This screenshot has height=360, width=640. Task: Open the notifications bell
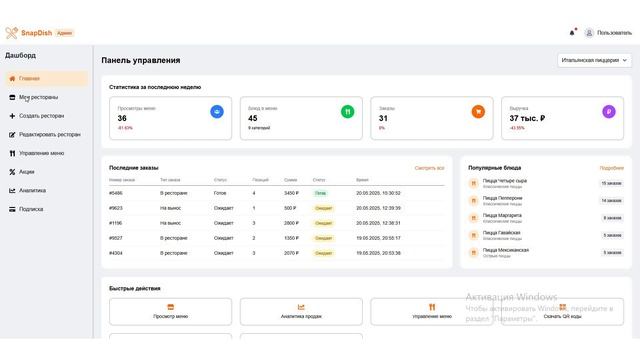[572, 33]
